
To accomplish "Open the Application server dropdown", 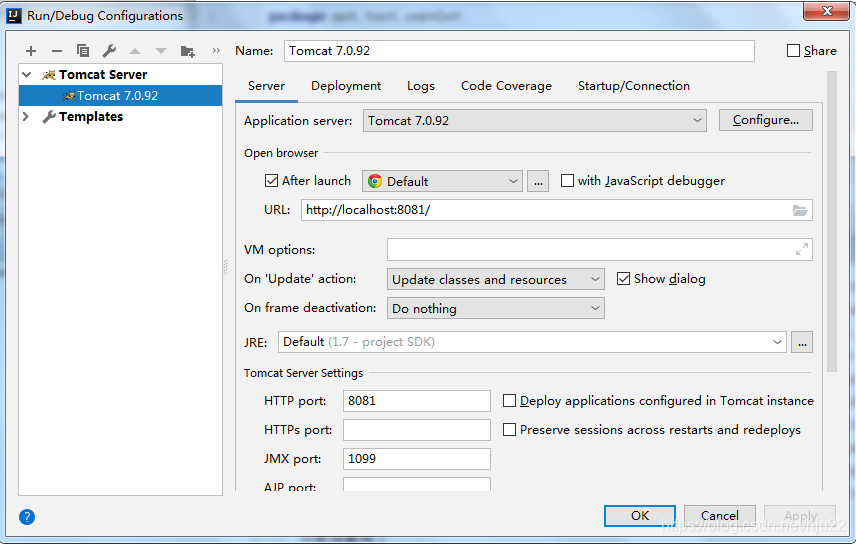I will click(x=534, y=121).
